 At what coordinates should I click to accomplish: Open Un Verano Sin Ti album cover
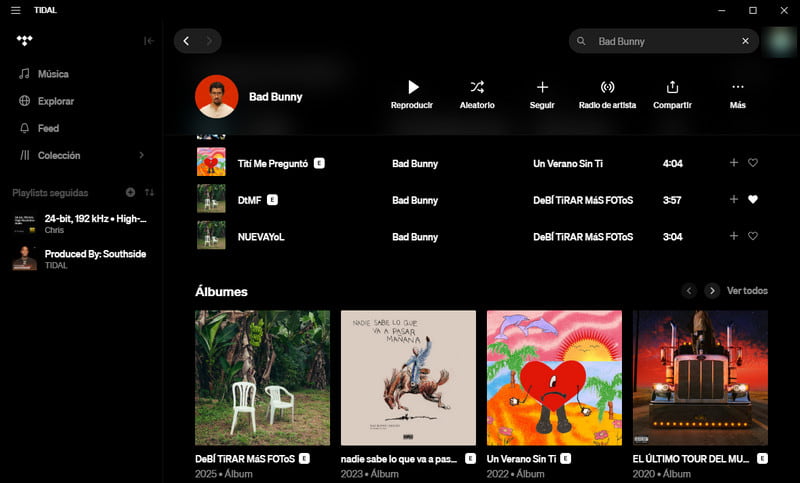click(x=554, y=378)
